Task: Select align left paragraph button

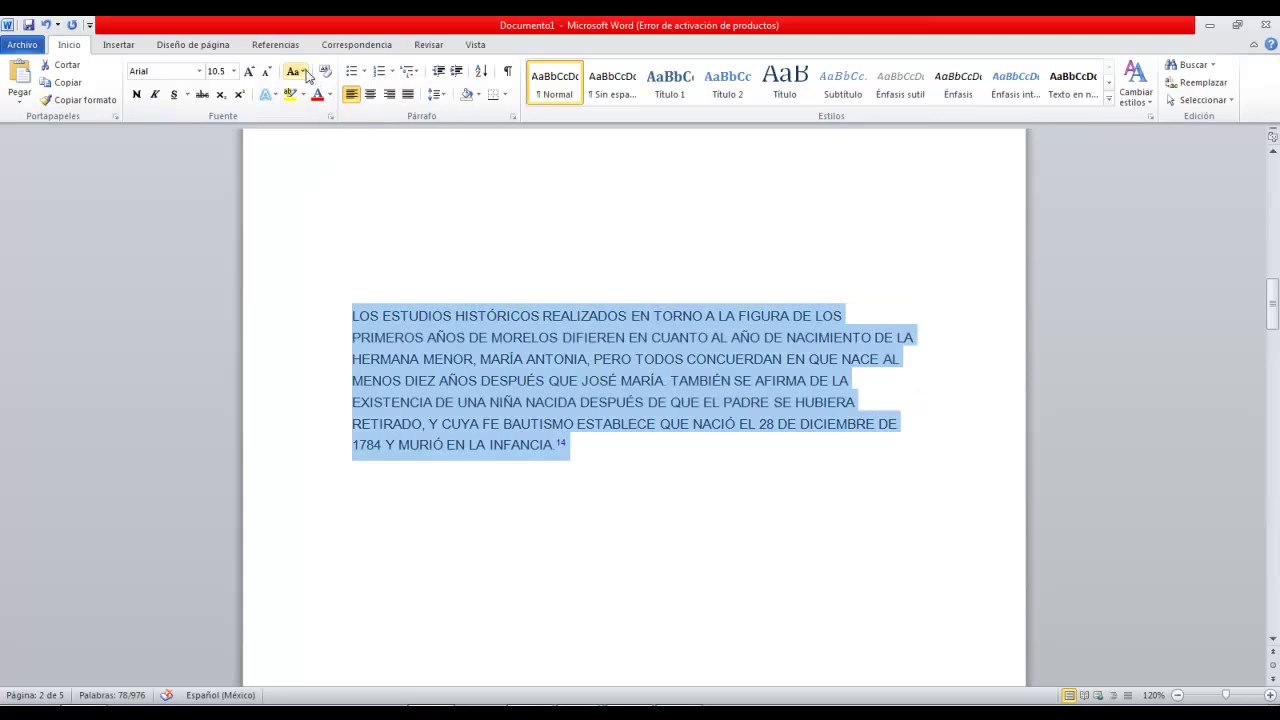Action: pyautogui.click(x=351, y=95)
